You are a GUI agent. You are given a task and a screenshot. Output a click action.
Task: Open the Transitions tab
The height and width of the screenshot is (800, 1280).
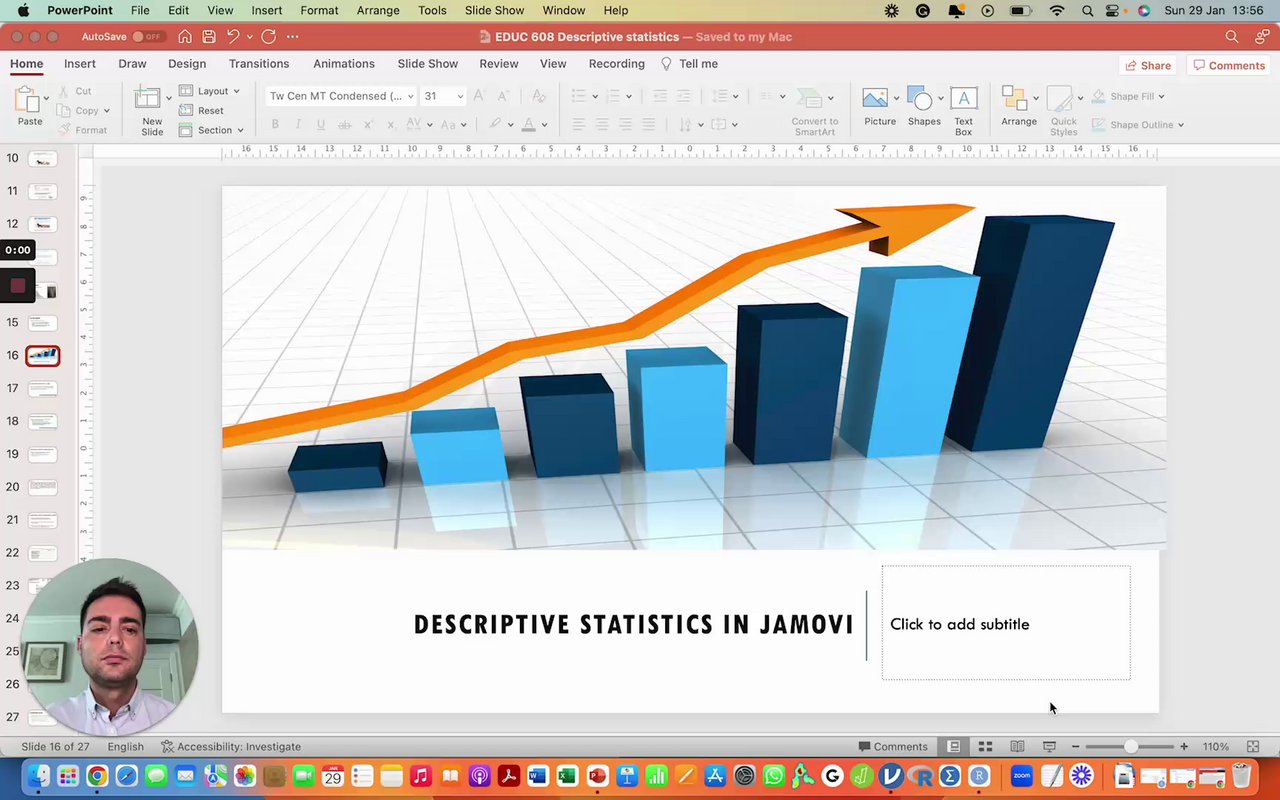click(259, 64)
